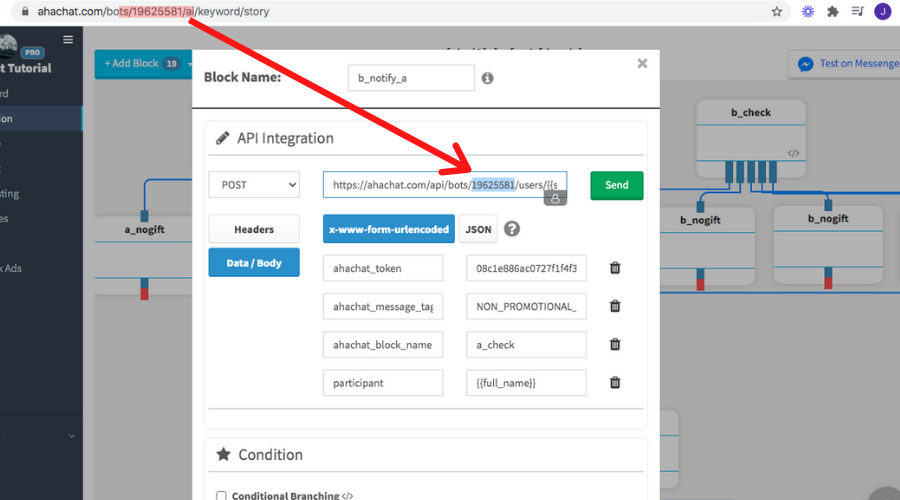
Task: Tick the Conditional Branching checkbox
Action: [221, 495]
